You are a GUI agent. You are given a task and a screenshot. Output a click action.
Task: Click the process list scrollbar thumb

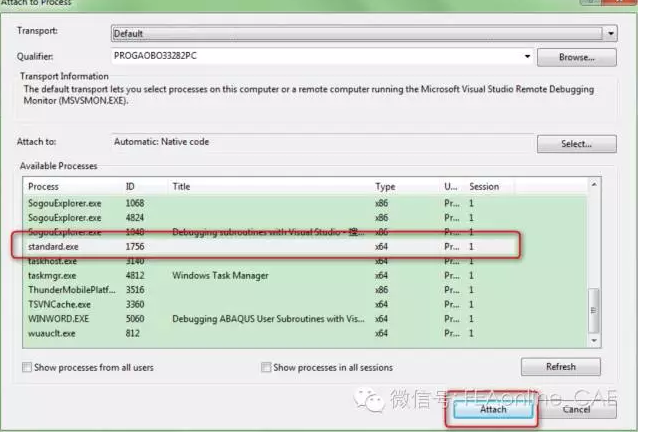594,310
